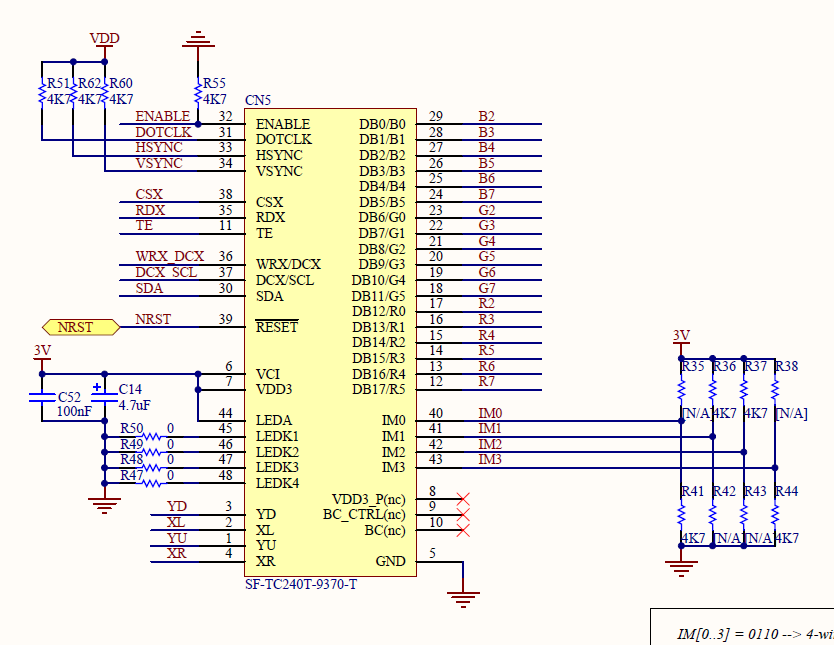Click the VDD3 pin name at pin 7
Viewport: 834px width, 645px height.
click(x=274, y=390)
